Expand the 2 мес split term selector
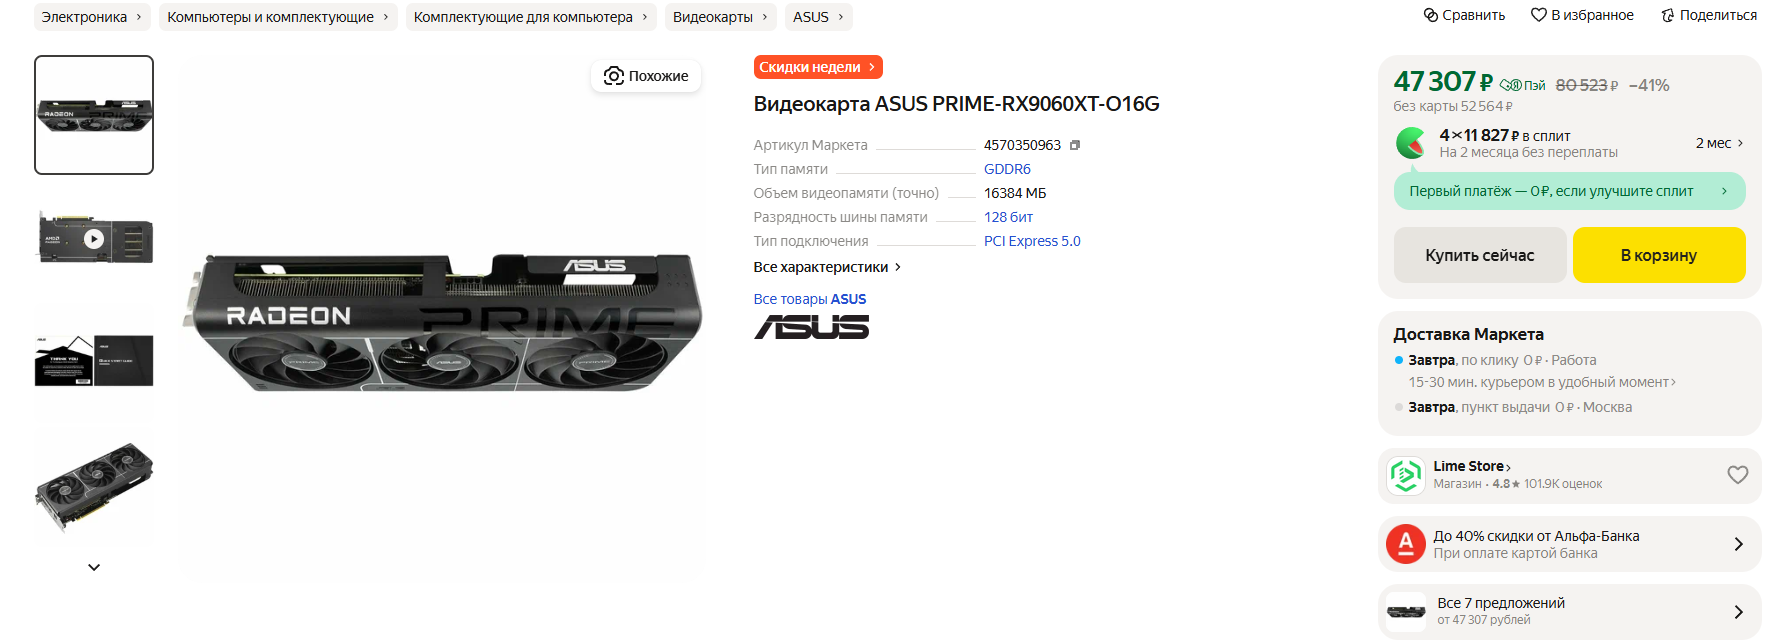The image size is (1770, 641). coord(1720,143)
